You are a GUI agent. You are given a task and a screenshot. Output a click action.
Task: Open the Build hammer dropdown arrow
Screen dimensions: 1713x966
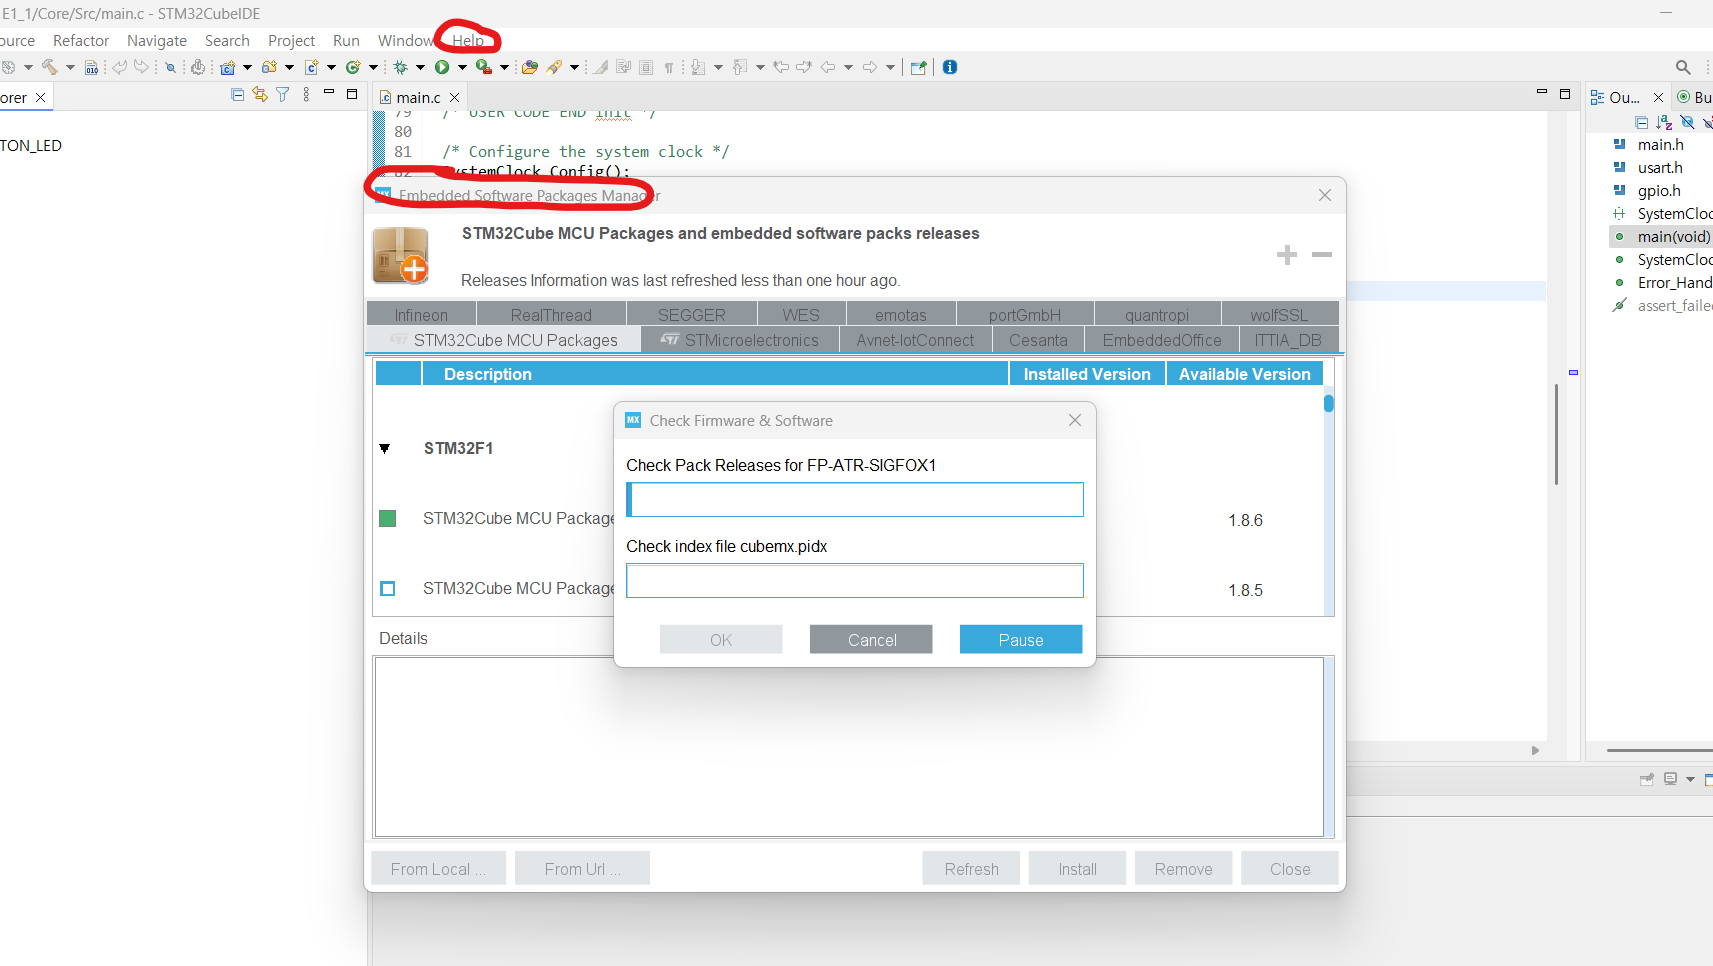tap(70, 67)
